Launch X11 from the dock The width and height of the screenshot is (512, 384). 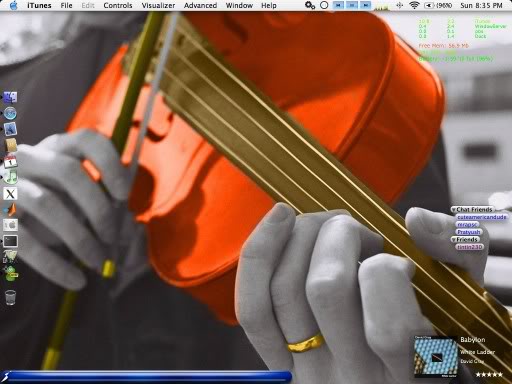10,193
